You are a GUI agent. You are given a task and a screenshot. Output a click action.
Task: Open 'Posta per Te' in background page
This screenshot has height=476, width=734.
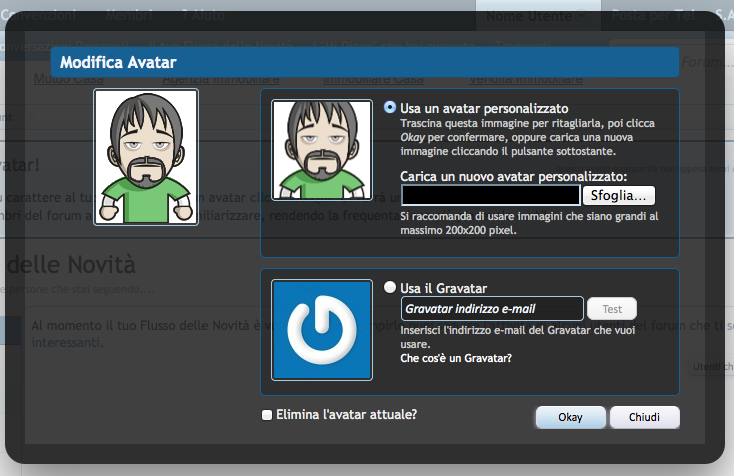pos(653,15)
